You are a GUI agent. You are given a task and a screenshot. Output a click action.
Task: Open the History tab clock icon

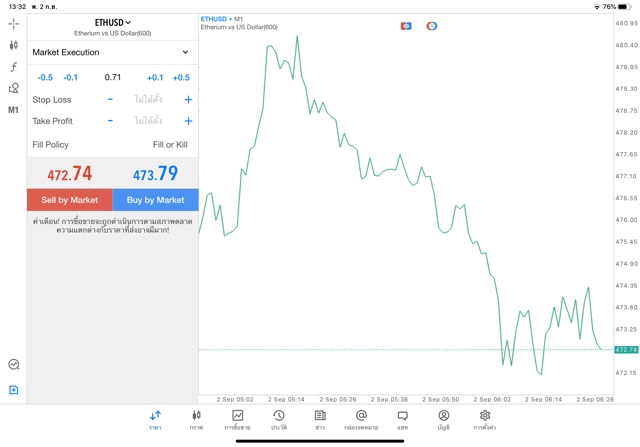pos(279,419)
